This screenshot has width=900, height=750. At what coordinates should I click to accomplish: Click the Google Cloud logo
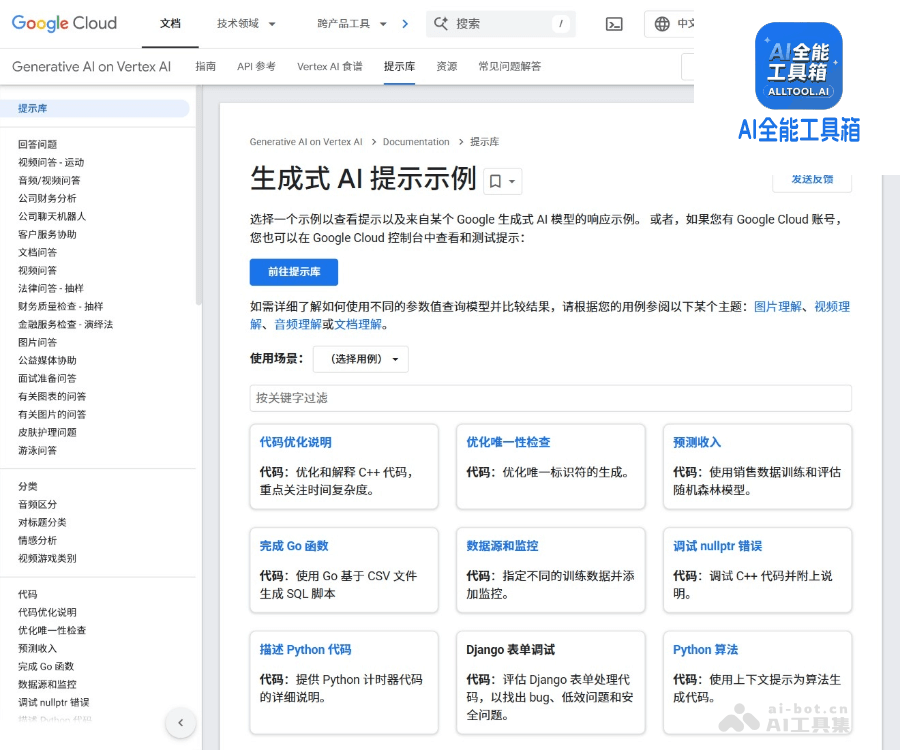point(64,24)
